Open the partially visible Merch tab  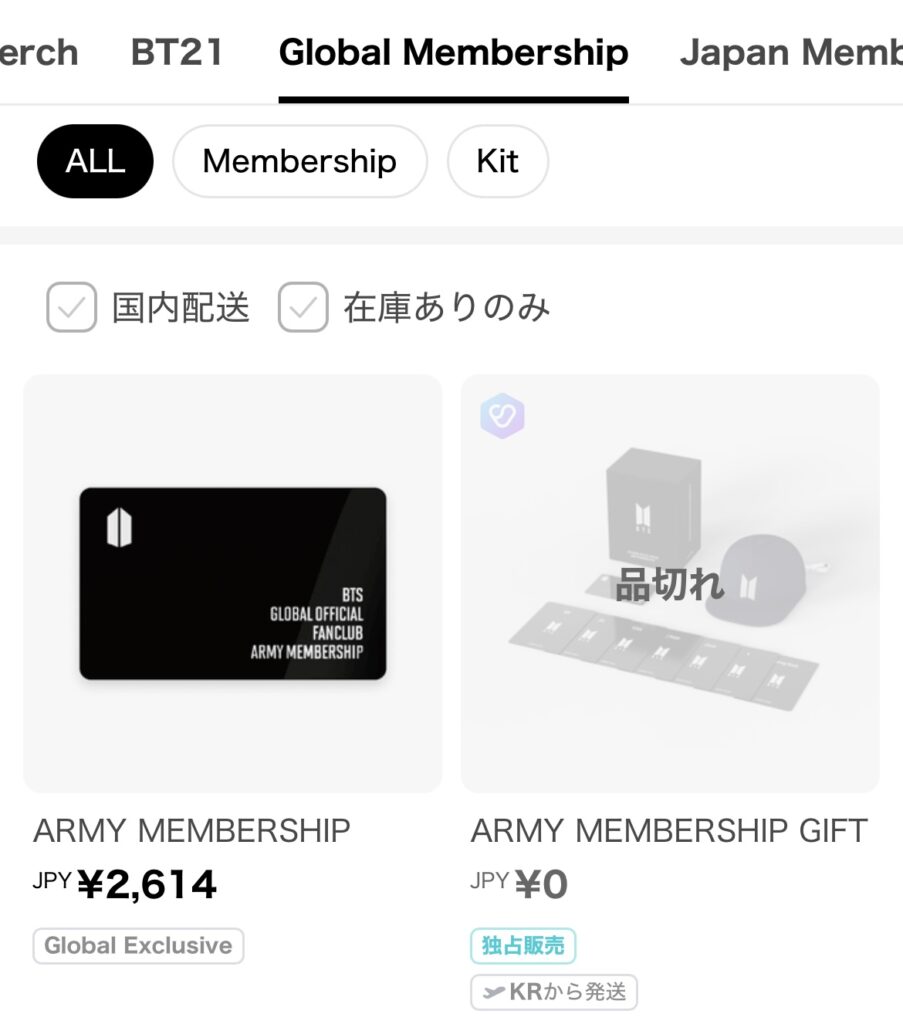click(x=38, y=52)
